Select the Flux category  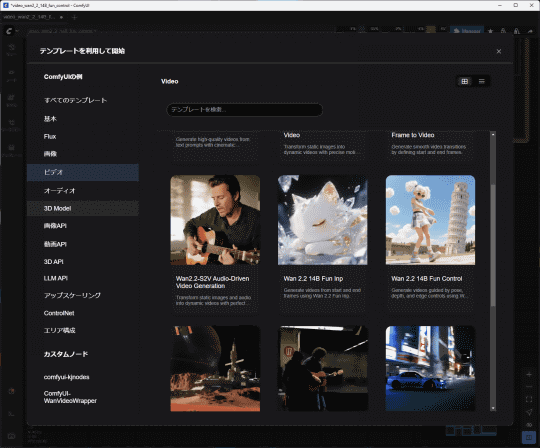point(83,136)
